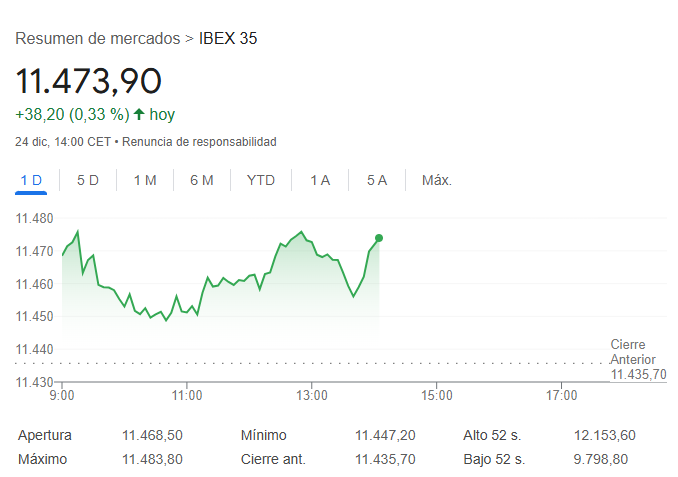678x477 pixels.
Task: Select the YTD range tab
Action: [261, 180]
